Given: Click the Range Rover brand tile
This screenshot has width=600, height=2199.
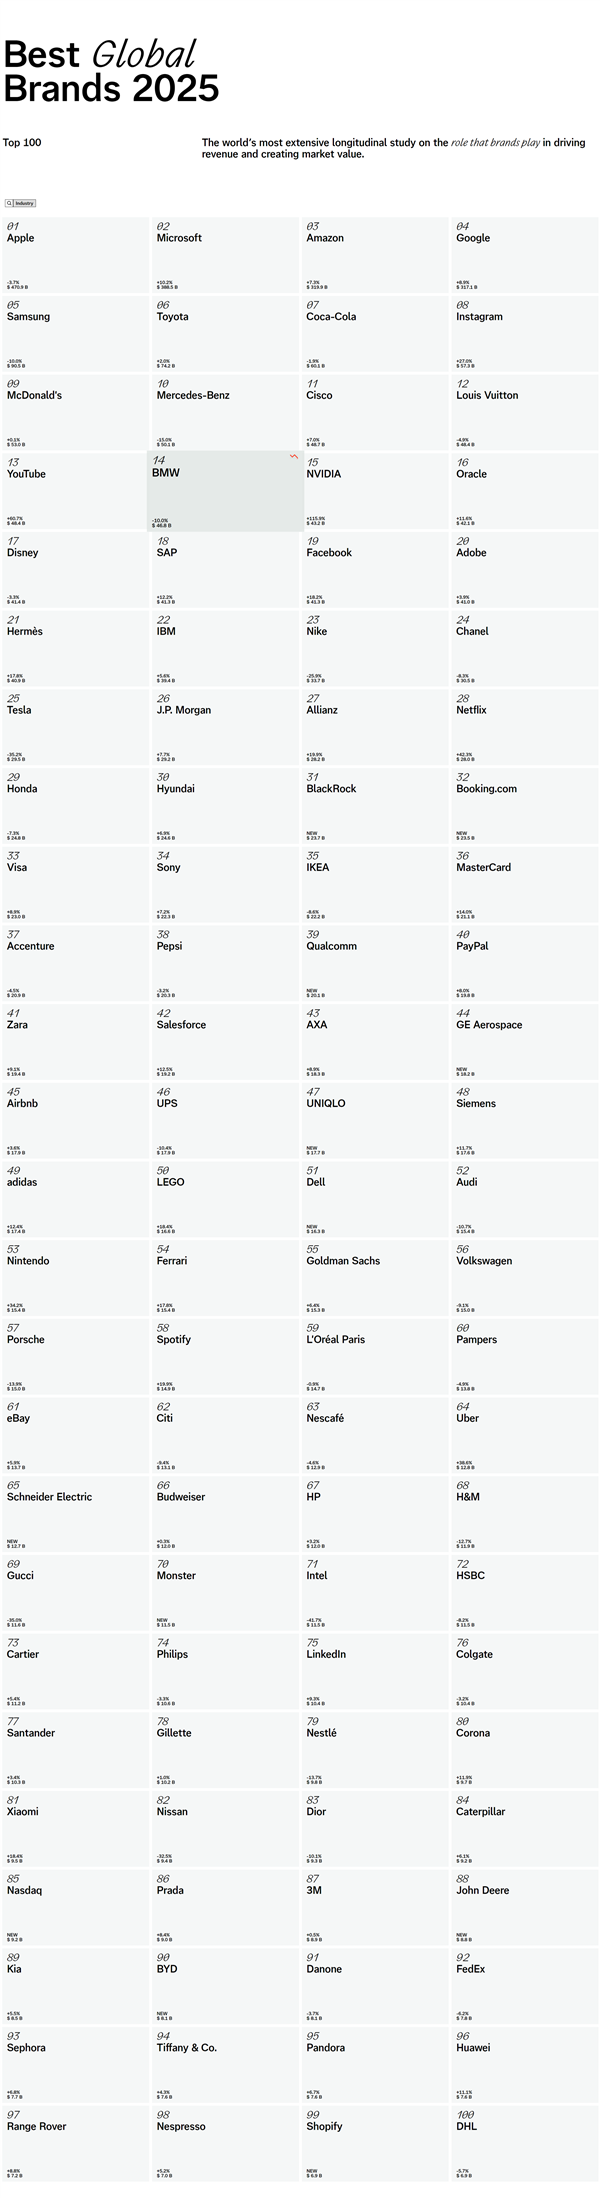Looking at the screenshot, I should (x=75, y=2143).
